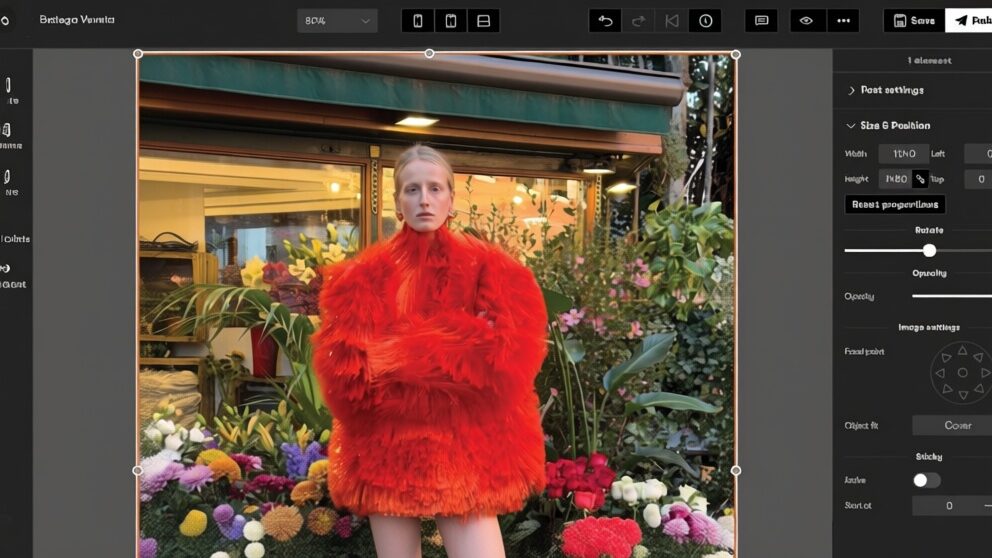Click the Width input field

coord(903,154)
